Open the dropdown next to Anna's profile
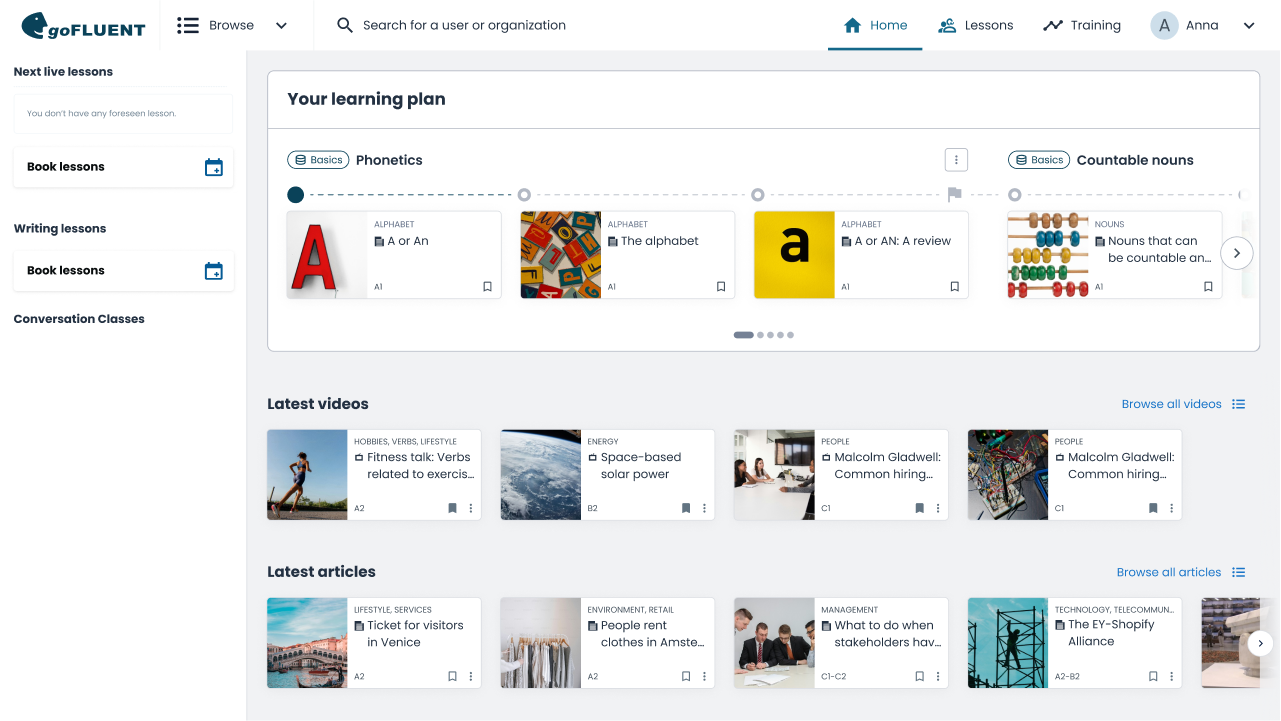Viewport: 1281px width, 721px height. [1248, 24]
